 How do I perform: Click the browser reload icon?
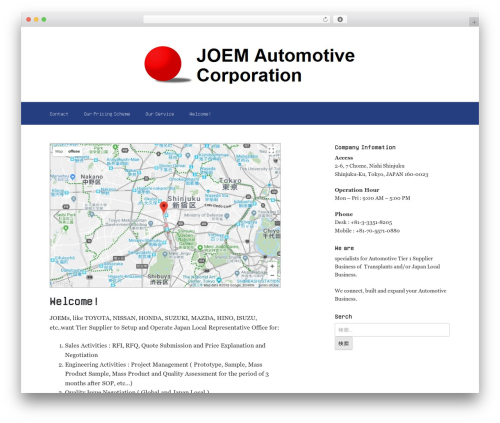coord(325,19)
